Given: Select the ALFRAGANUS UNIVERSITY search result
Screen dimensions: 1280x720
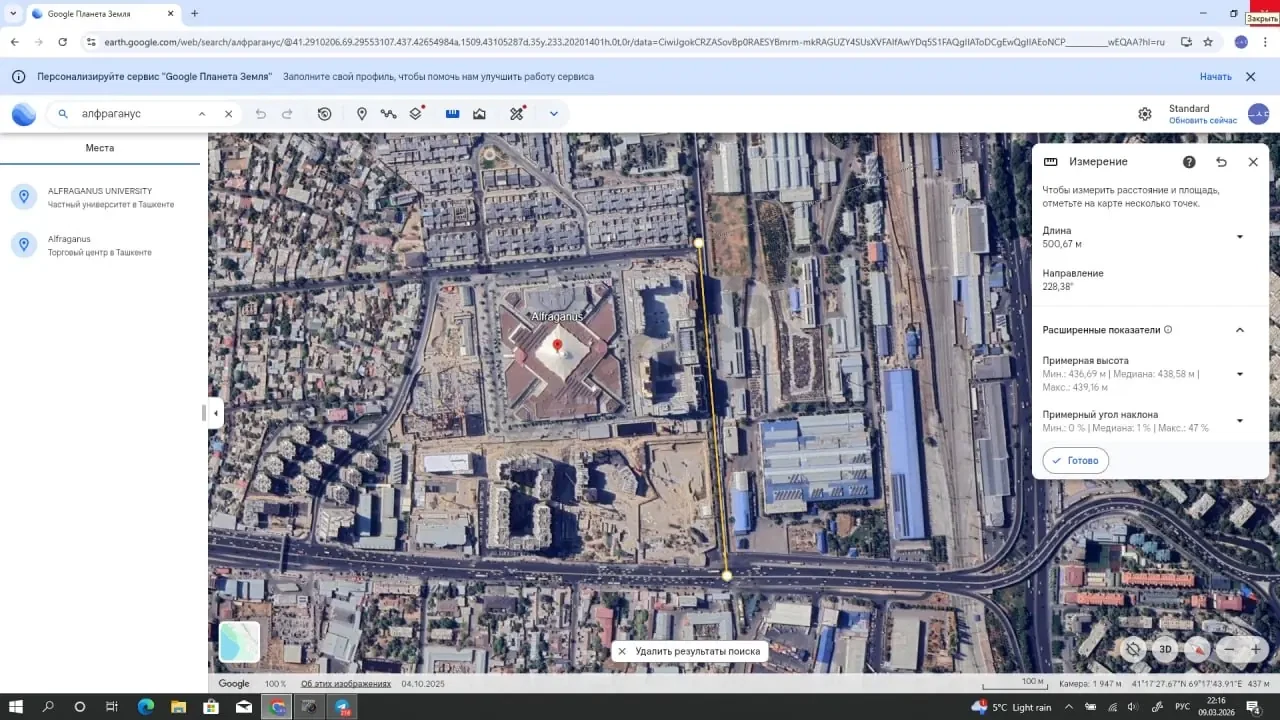Looking at the screenshot, I should pos(100,197).
